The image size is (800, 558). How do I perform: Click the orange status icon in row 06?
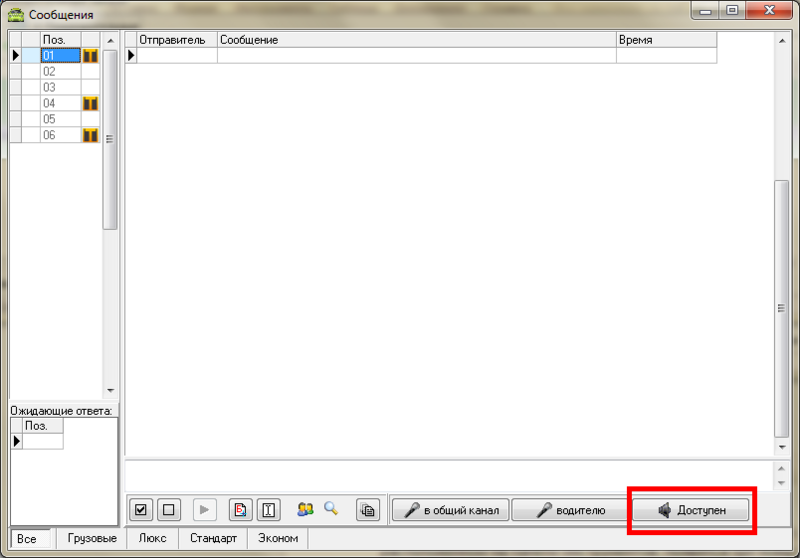click(x=90, y=135)
